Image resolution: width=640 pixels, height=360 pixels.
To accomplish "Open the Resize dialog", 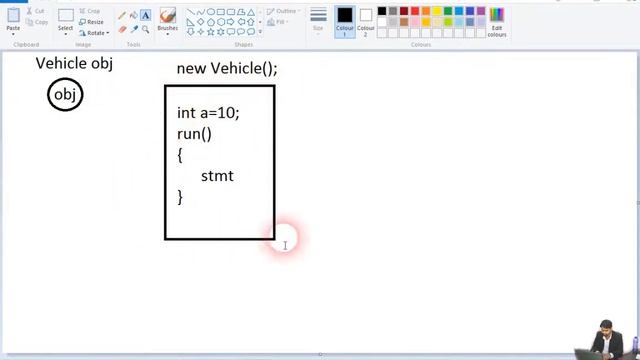I will 91,22.
